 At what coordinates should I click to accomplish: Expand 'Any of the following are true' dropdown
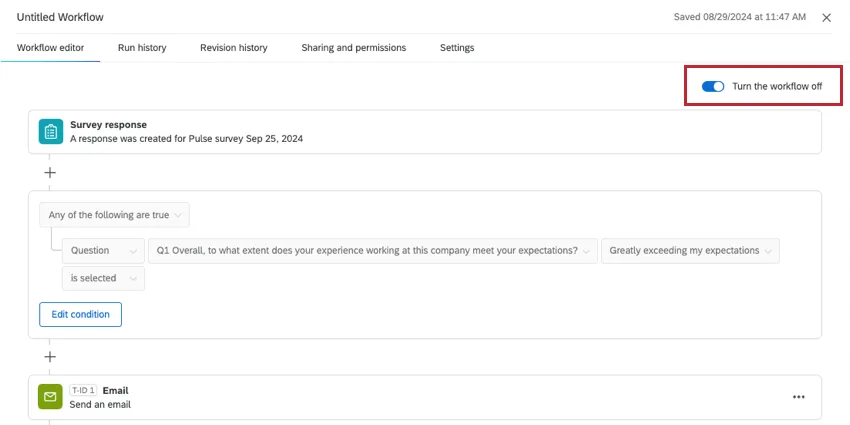click(x=114, y=215)
